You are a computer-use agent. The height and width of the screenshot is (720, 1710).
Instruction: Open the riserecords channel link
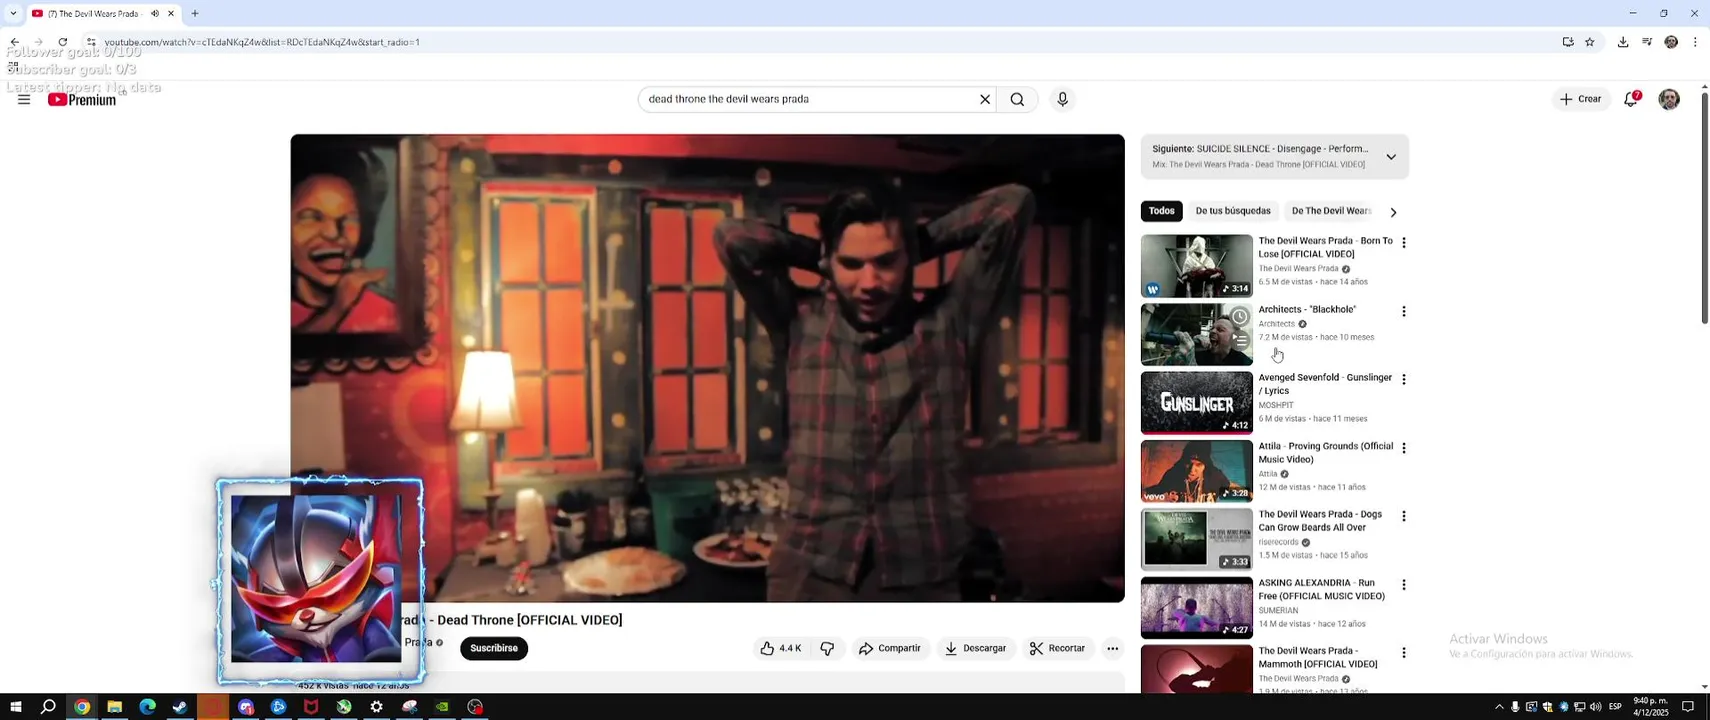click(1278, 542)
